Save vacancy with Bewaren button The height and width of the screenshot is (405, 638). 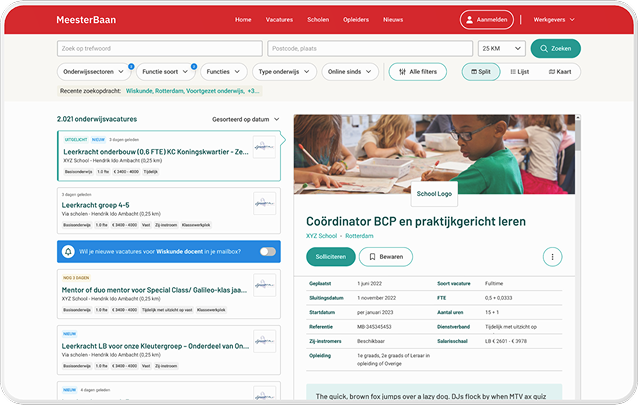[x=386, y=257]
